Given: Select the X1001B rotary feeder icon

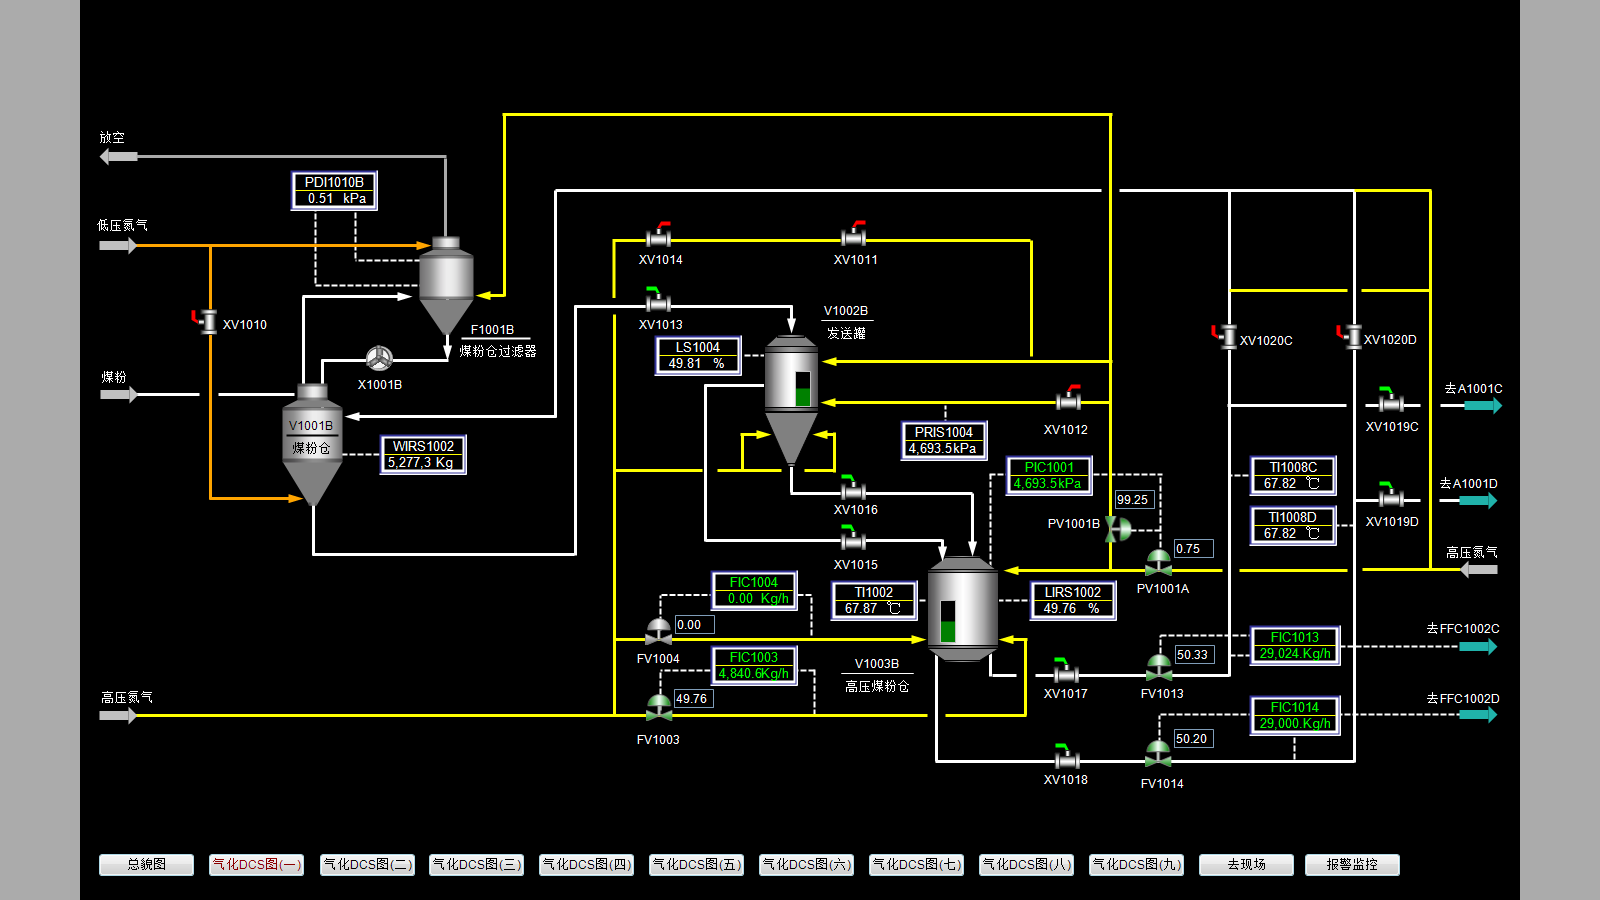Looking at the screenshot, I should tap(379, 358).
